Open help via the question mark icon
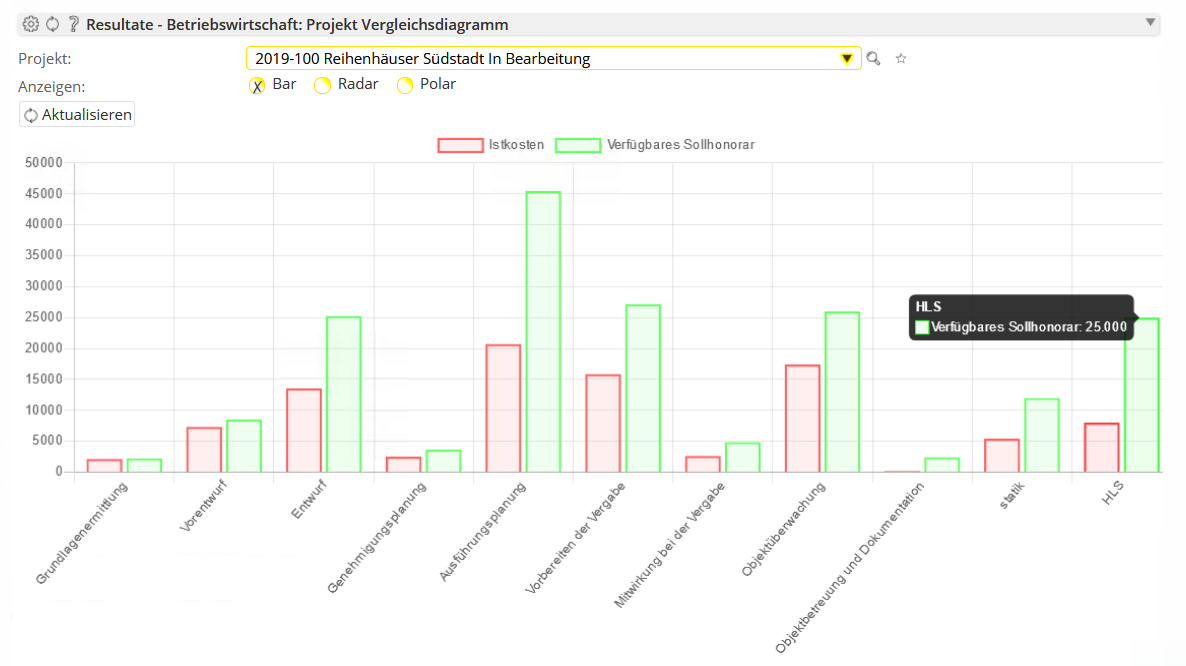Screen dimensions: 1186x666 pyautogui.click(x=73, y=24)
